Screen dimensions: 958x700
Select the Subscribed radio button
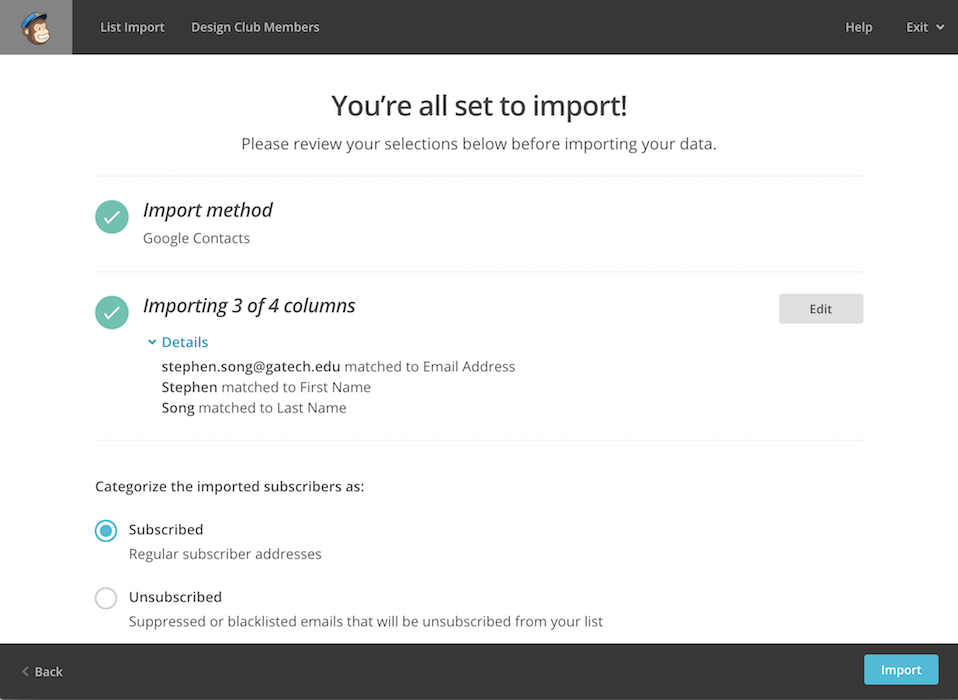click(x=106, y=530)
